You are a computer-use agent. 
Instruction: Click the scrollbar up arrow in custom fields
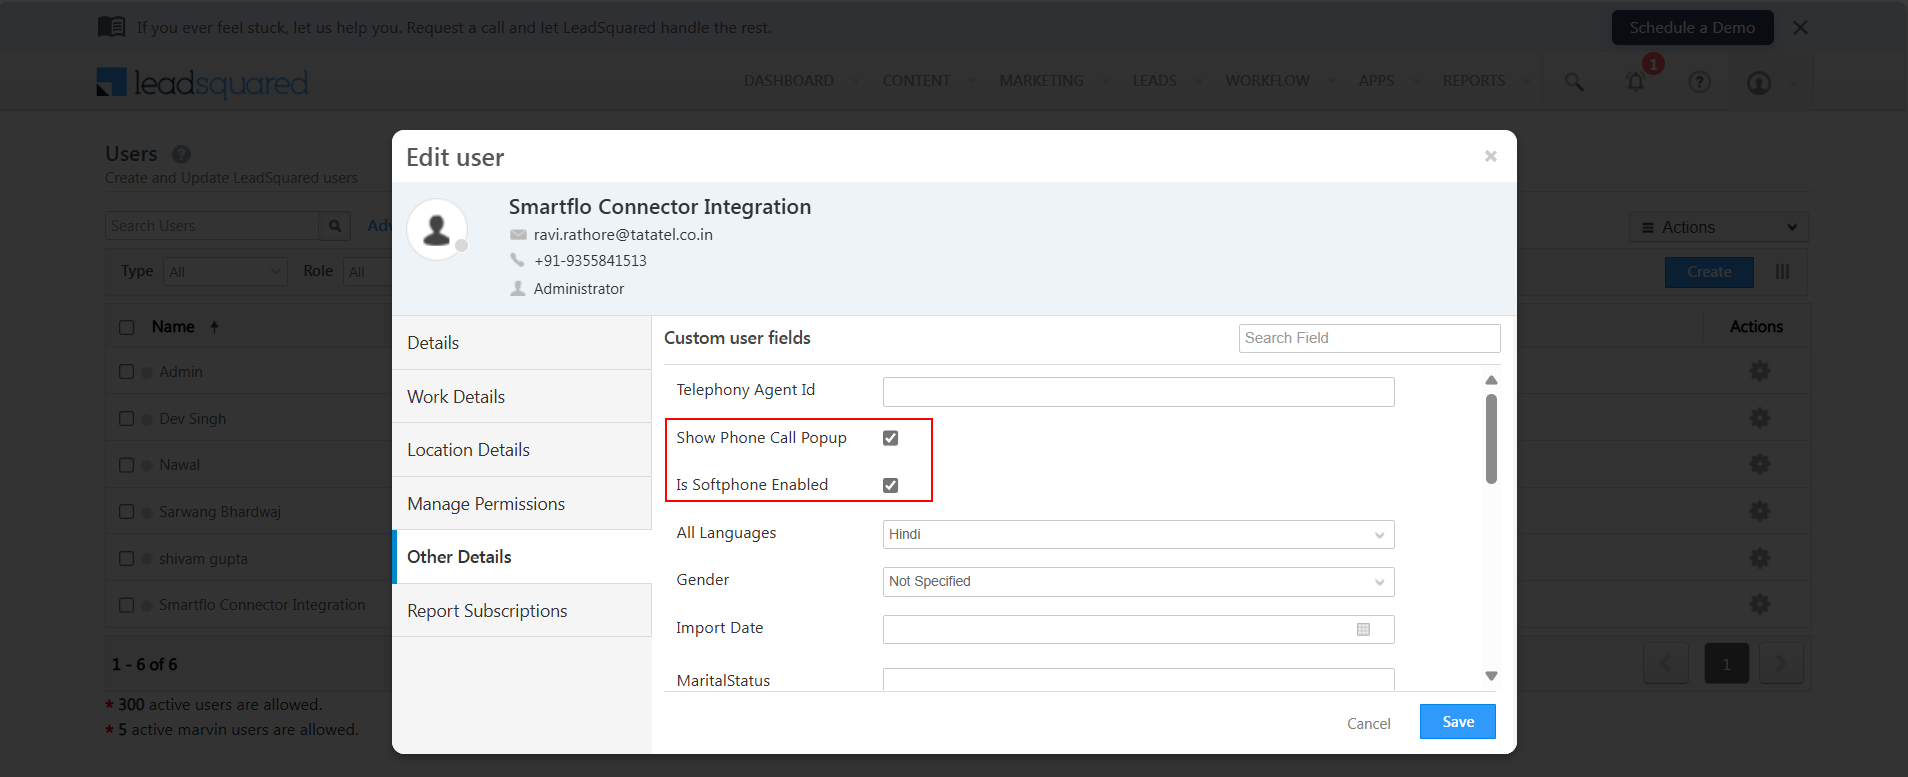pos(1491,380)
